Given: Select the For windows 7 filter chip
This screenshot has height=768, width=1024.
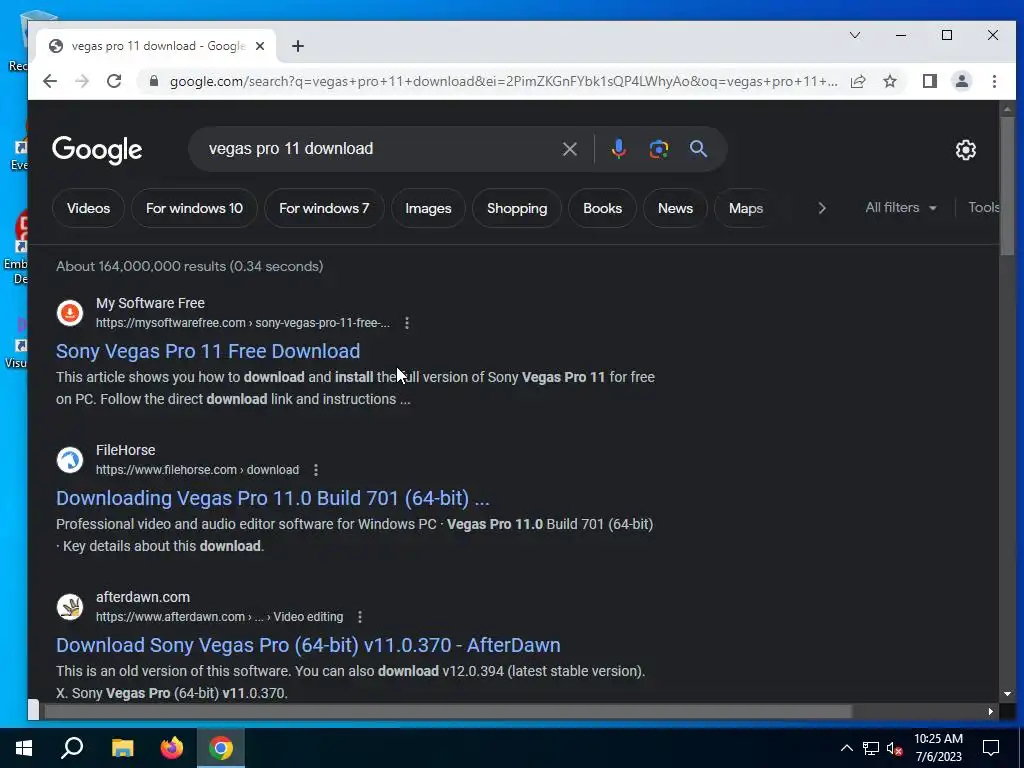Looking at the screenshot, I should (x=324, y=208).
